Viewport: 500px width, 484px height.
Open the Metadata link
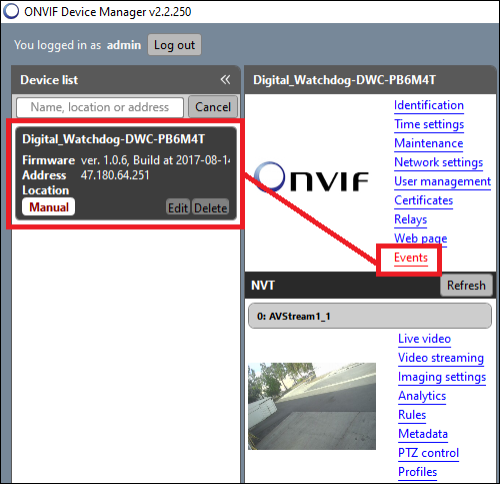point(423,434)
